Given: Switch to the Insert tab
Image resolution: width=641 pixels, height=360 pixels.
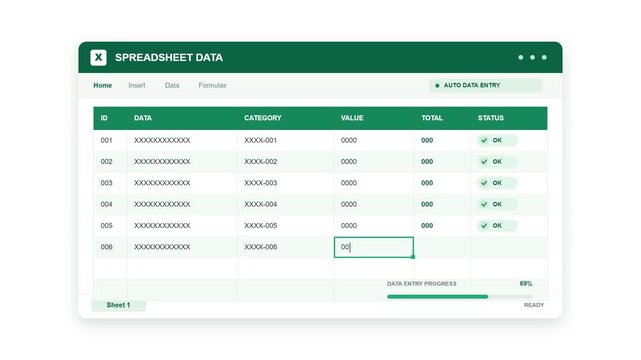Looking at the screenshot, I should (x=137, y=85).
